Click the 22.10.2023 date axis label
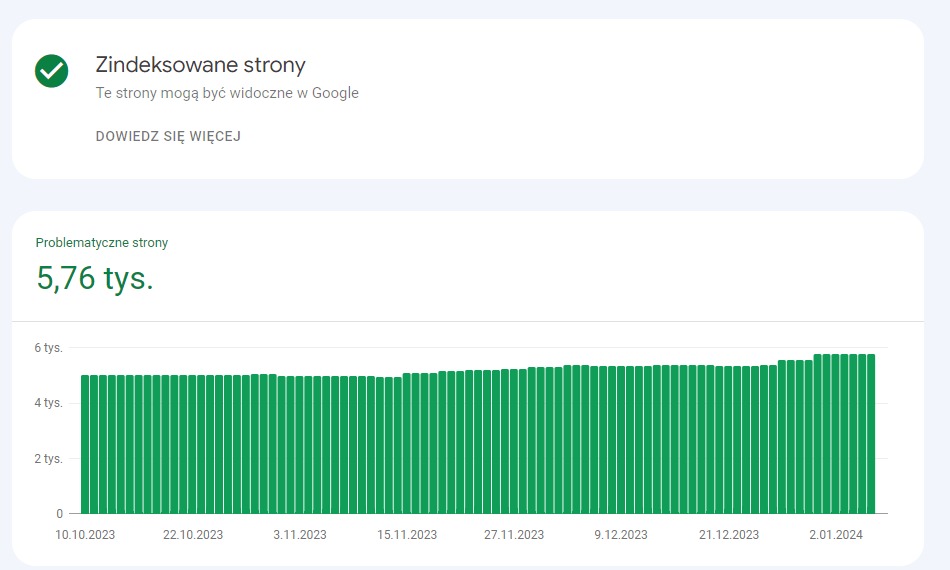The height and width of the screenshot is (570, 950). click(x=193, y=535)
